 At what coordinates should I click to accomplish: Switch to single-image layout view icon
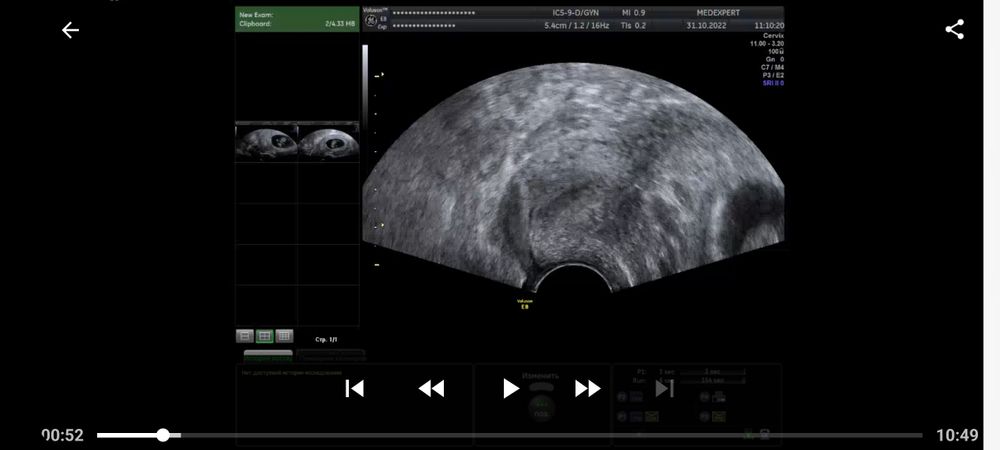(244, 336)
